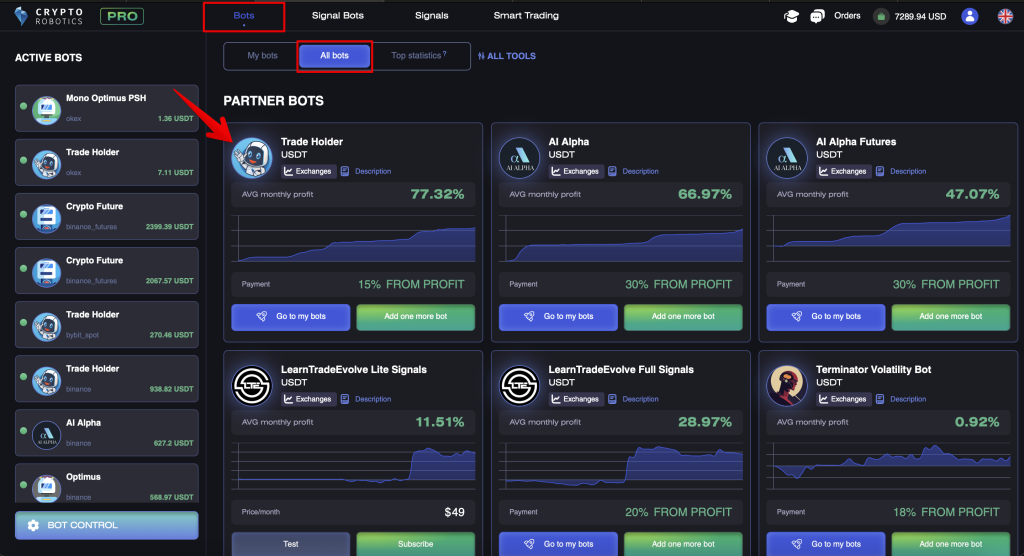Open the Smart Trading tab
This screenshot has height=556, width=1024.
pos(526,16)
